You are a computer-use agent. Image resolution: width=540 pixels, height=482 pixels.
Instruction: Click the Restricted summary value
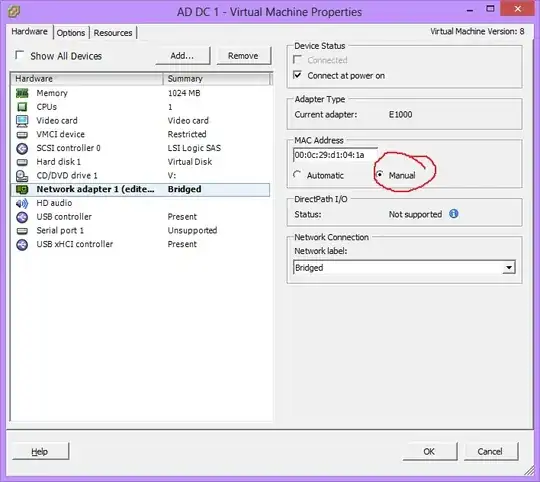click(x=187, y=134)
